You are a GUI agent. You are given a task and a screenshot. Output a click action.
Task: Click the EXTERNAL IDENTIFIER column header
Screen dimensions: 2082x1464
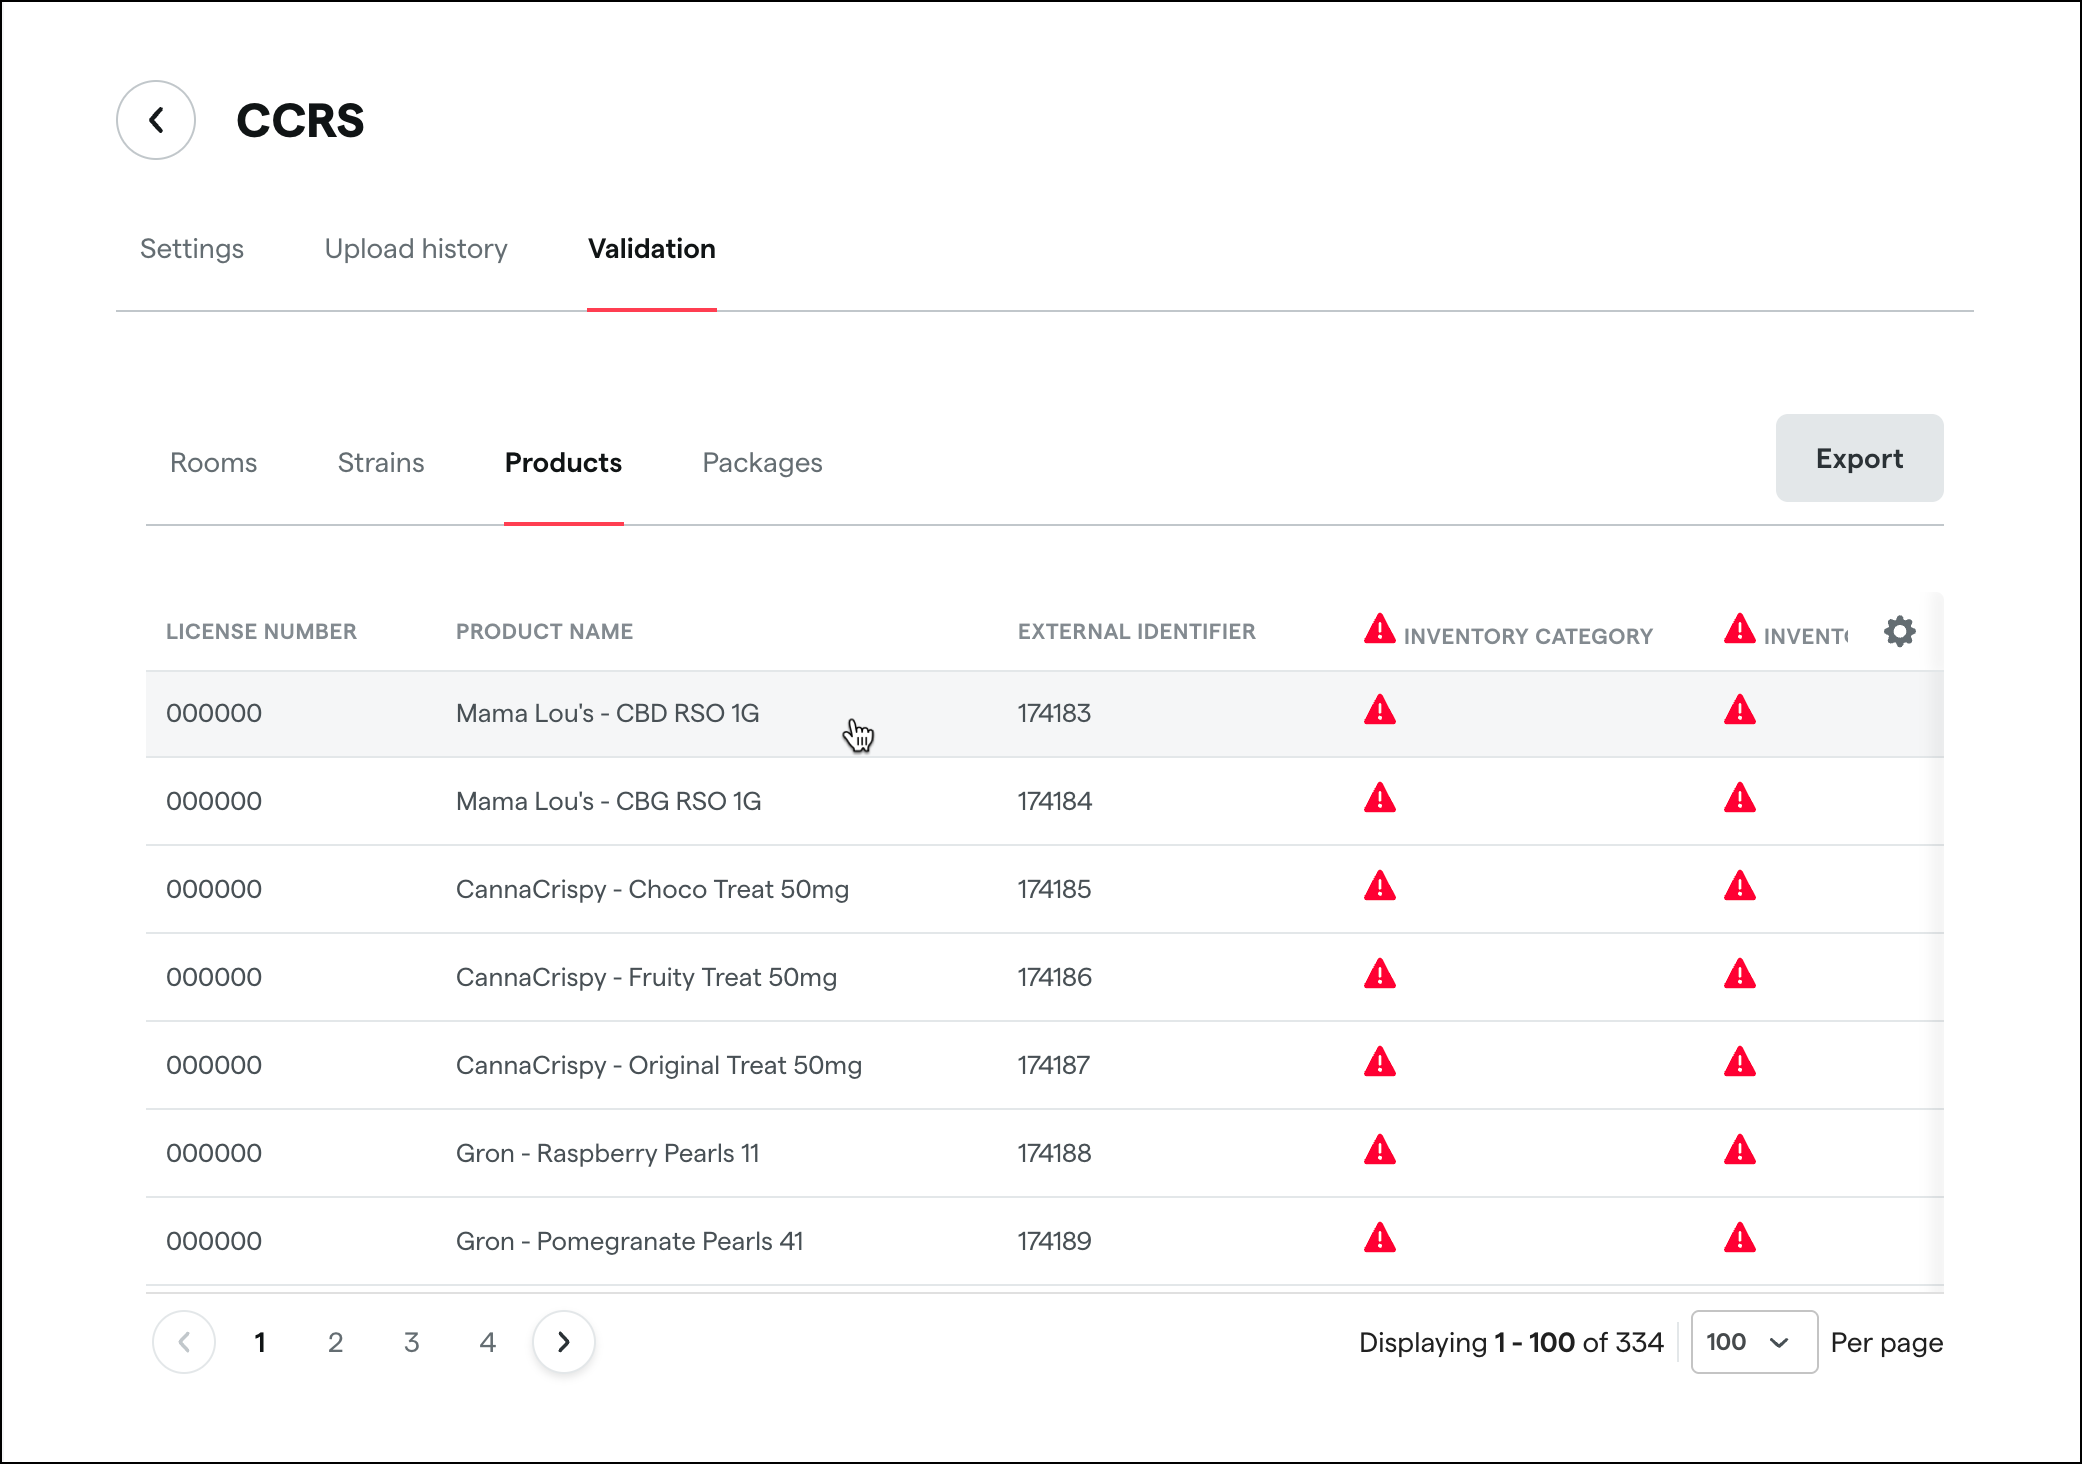(1136, 632)
